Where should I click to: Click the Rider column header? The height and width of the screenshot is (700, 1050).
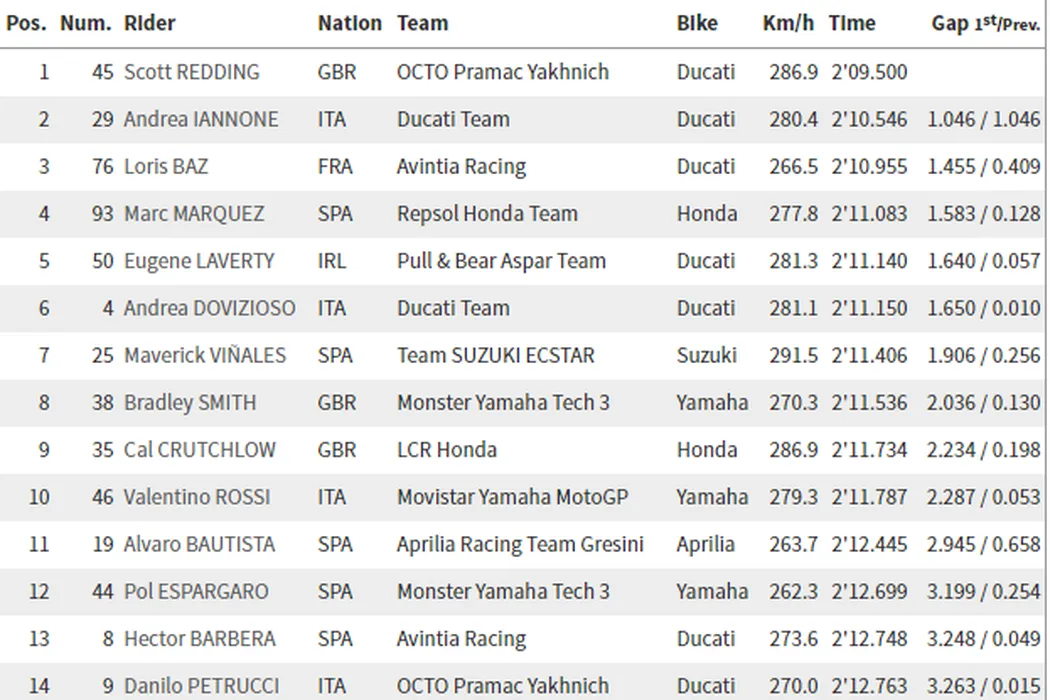point(149,23)
